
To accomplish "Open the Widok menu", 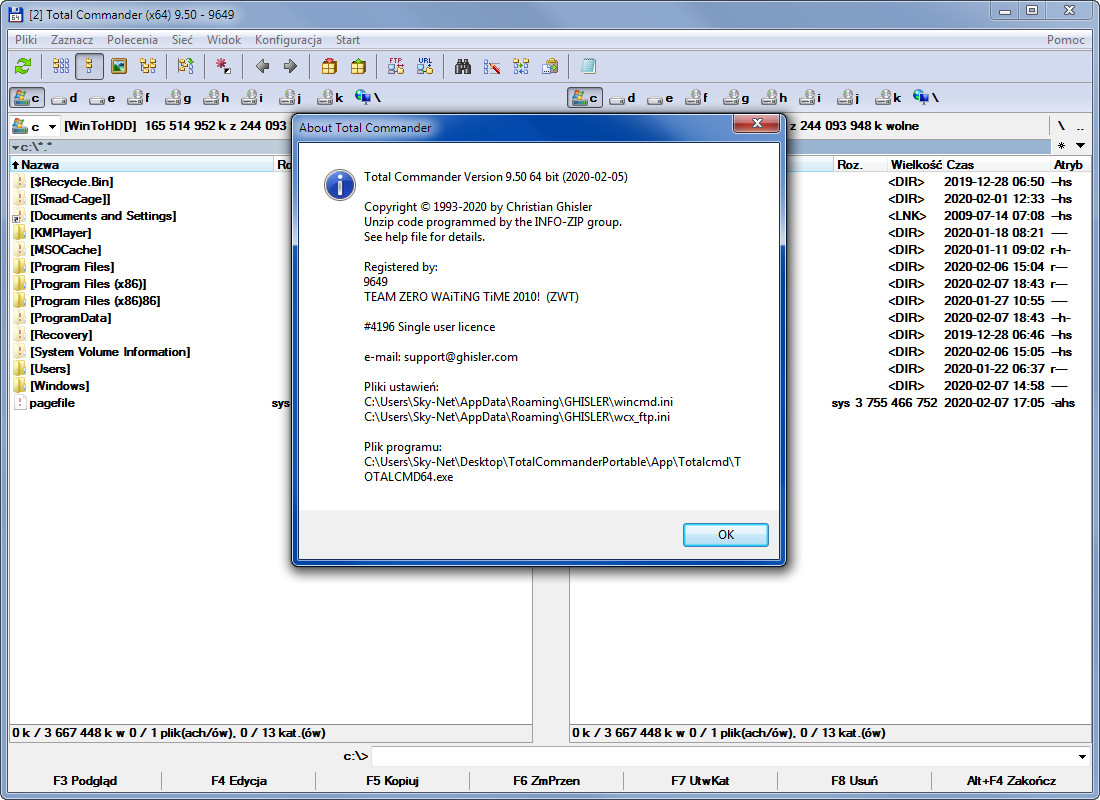I will click(x=224, y=40).
